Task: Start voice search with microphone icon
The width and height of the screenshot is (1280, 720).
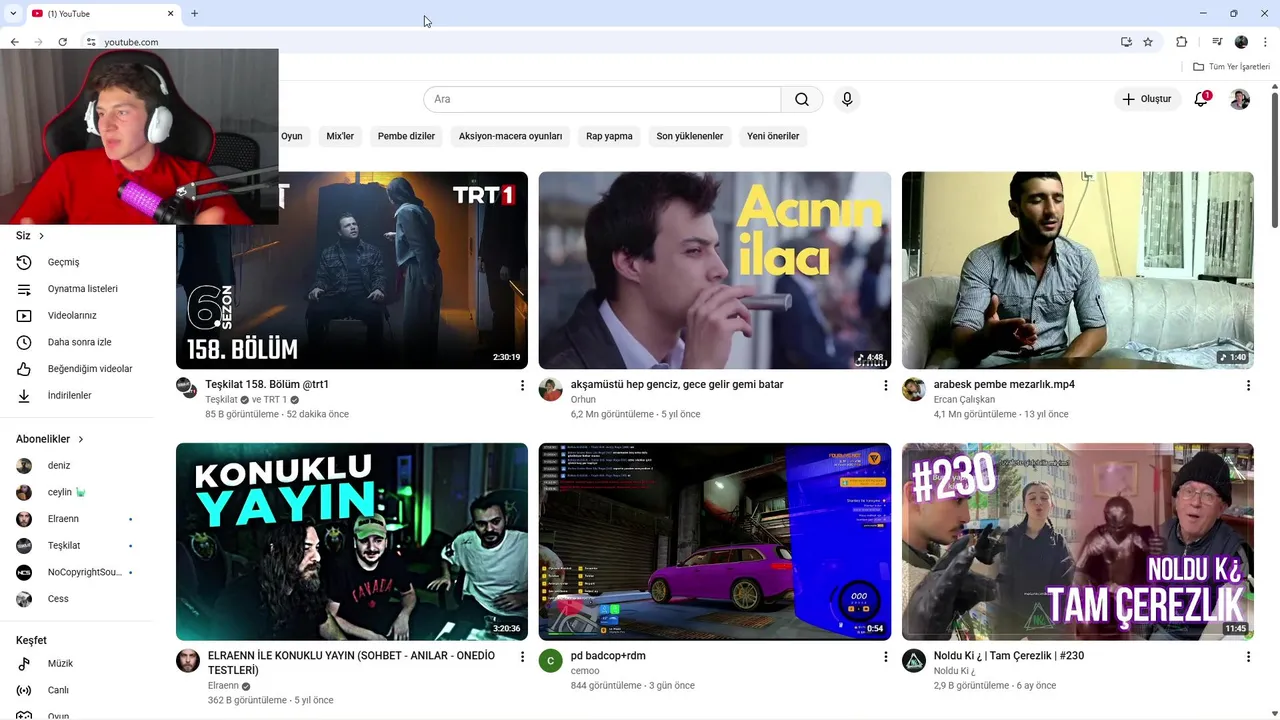Action: (847, 99)
